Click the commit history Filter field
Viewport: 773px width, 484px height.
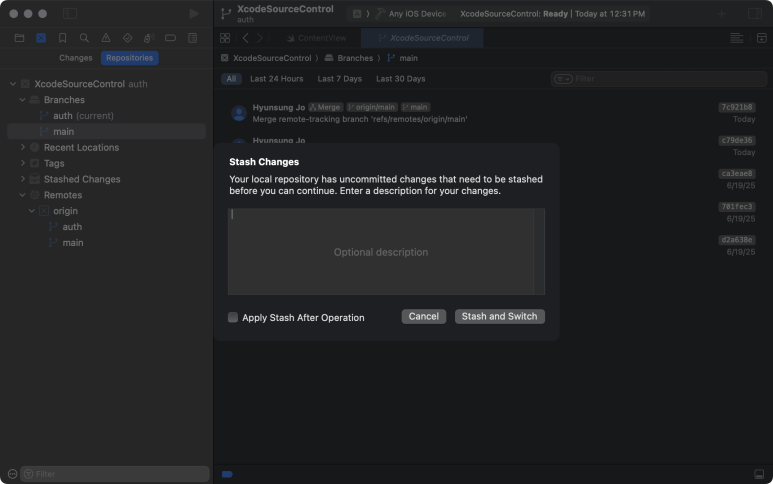659,79
